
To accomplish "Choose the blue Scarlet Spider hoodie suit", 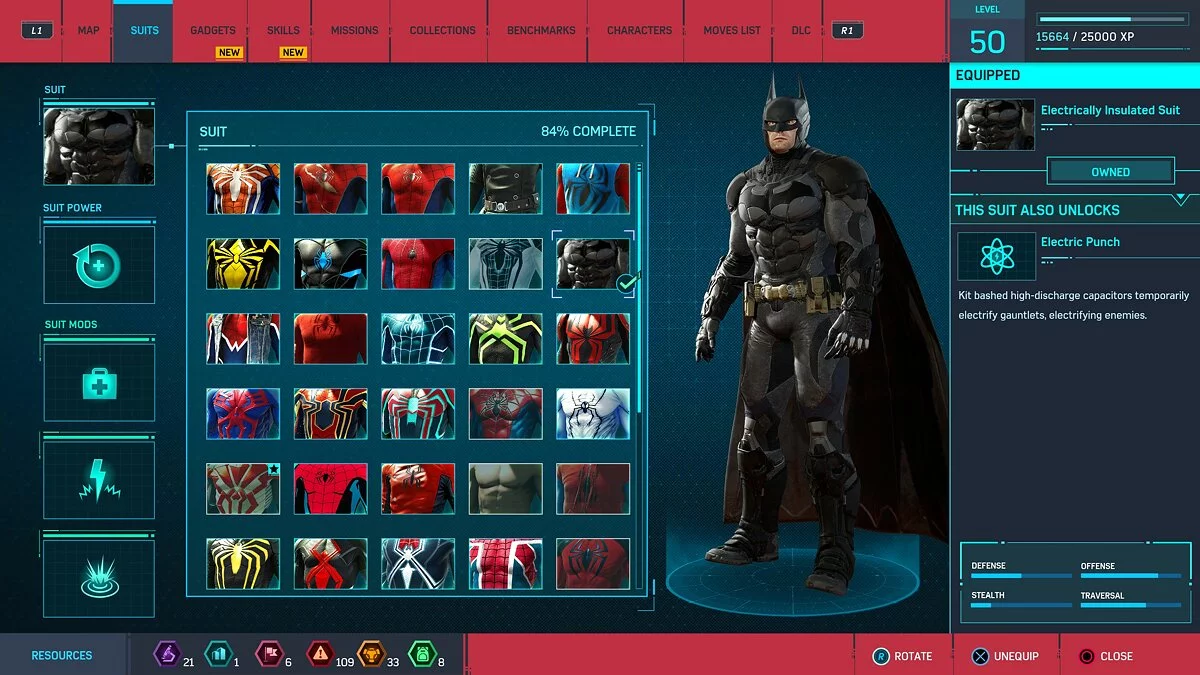I will [x=593, y=189].
